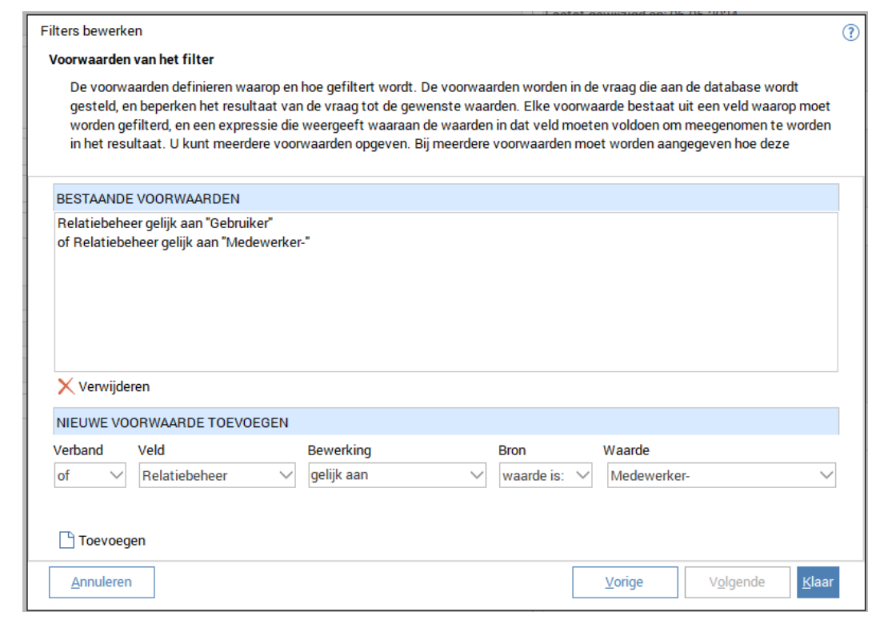
Task: Click the Verwijderen label text
Action: coord(114,386)
